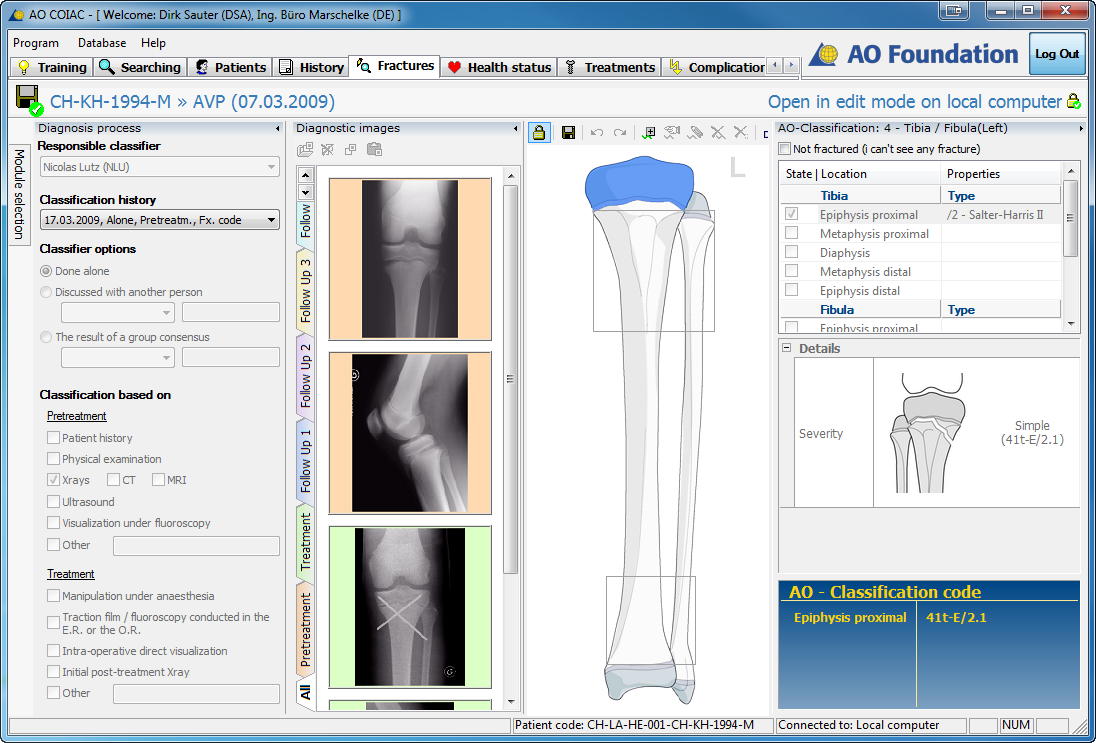Screen dimensions: 1096x743
Task: Click the Log Out button
Action: [1057, 54]
